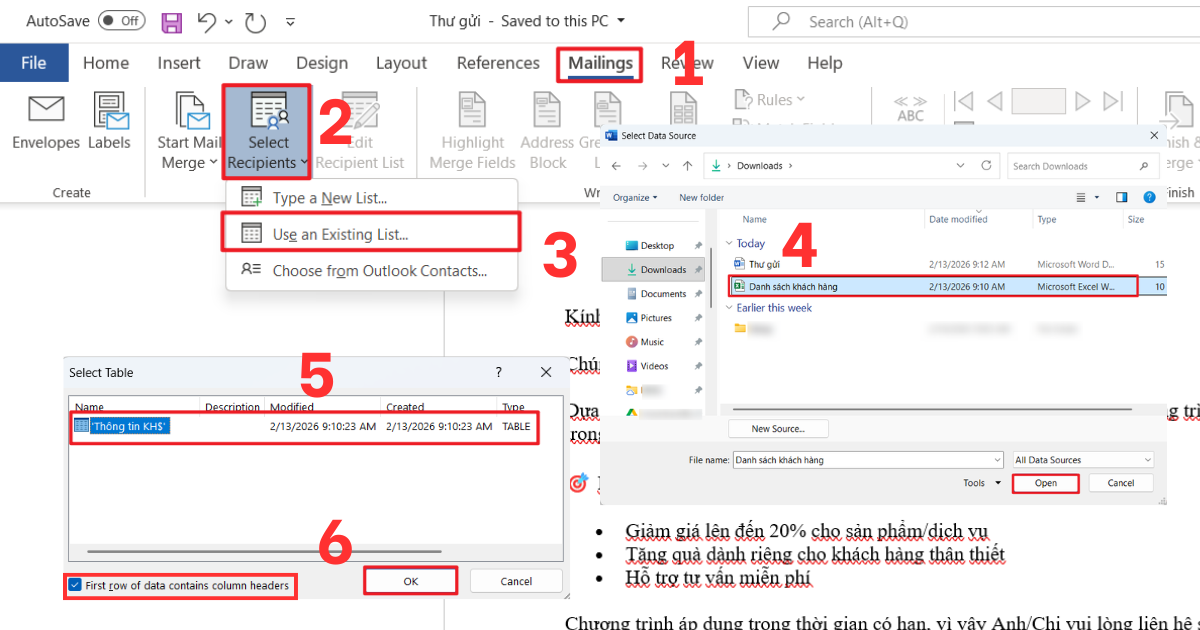1200x630 pixels.
Task: Open the Customize Quick Access Toolbar arrow
Action: click(x=290, y=21)
